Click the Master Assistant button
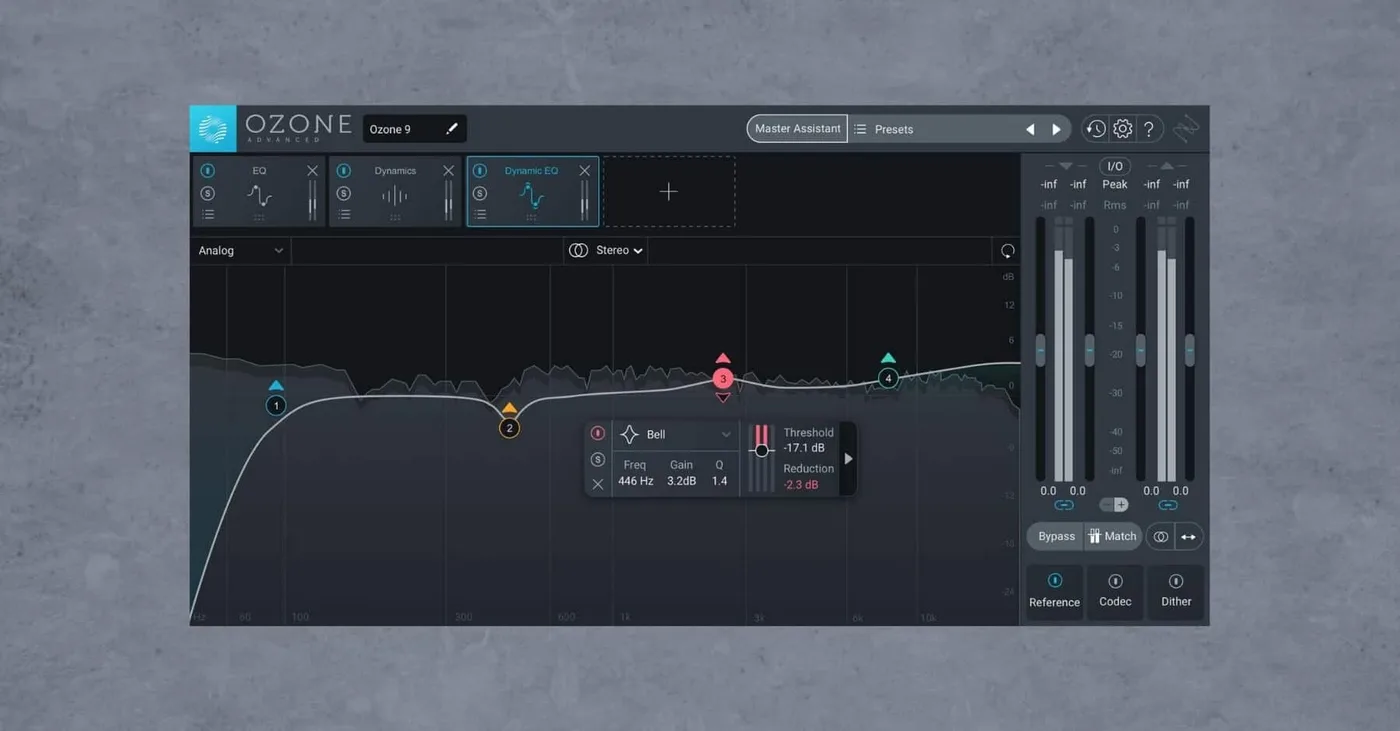The width and height of the screenshot is (1400, 731). click(x=797, y=129)
